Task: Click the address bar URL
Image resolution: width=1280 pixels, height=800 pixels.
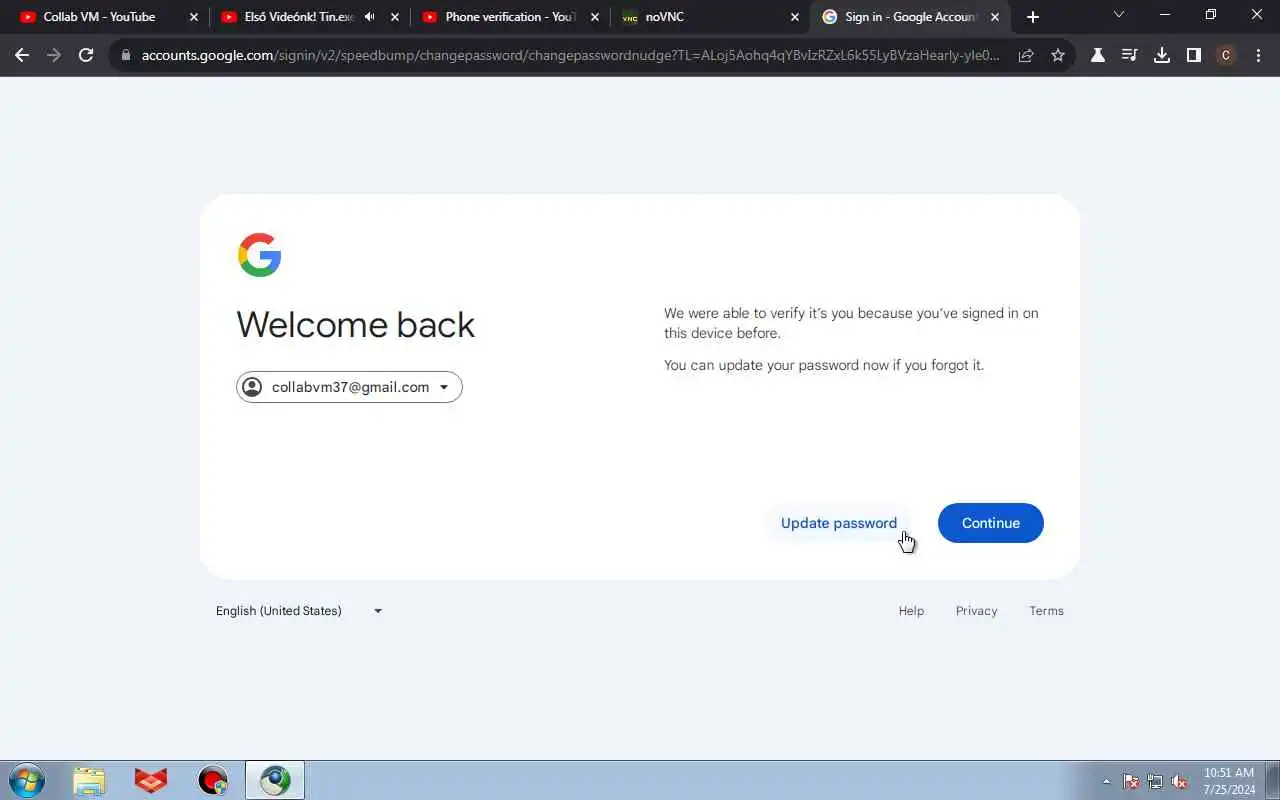Action: coord(570,55)
